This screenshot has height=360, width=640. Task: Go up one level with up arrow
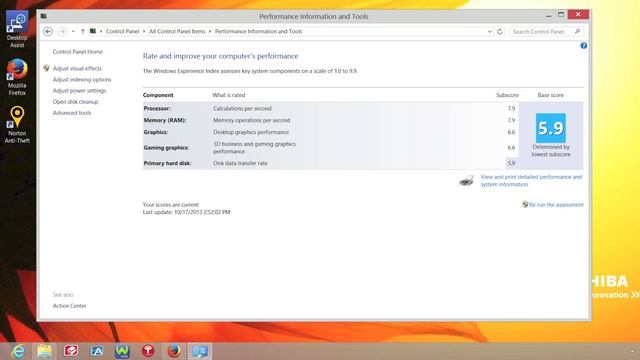coord(82,31)
